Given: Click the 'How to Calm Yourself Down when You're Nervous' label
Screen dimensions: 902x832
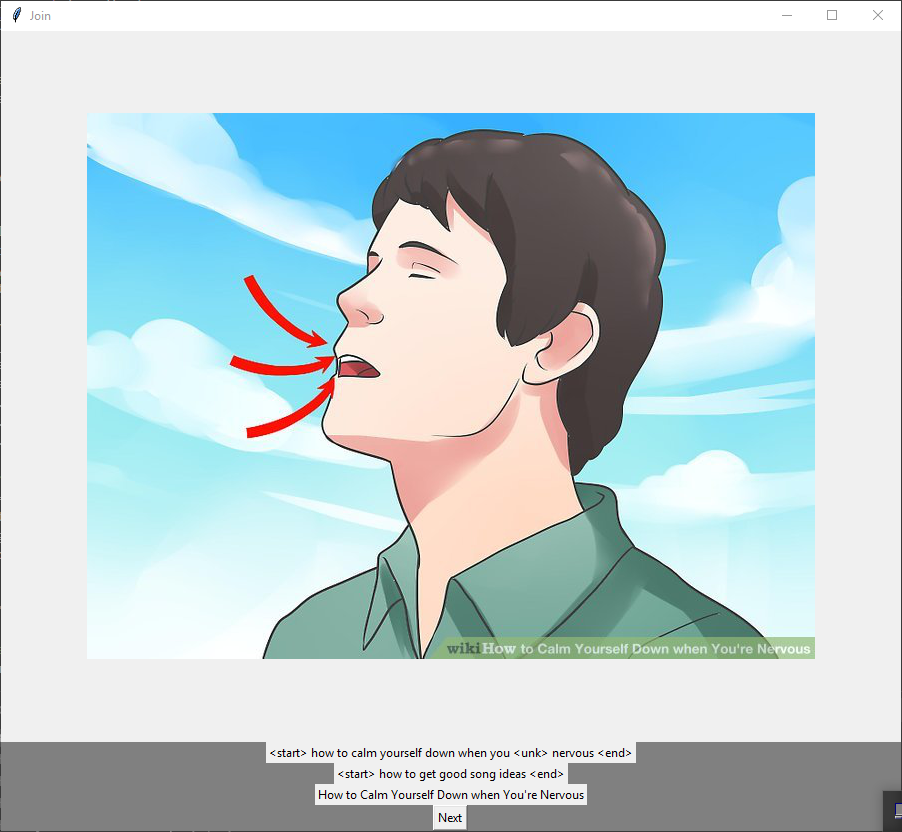Looking at the screenshot, I should coord(450,795).
